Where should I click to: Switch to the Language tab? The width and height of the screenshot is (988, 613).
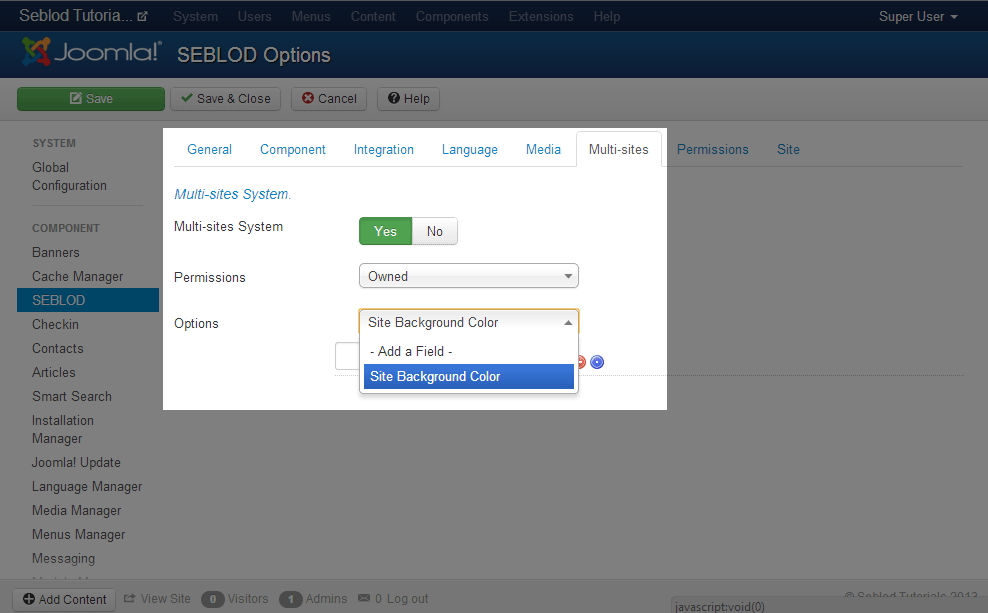(x=469, y=149)
